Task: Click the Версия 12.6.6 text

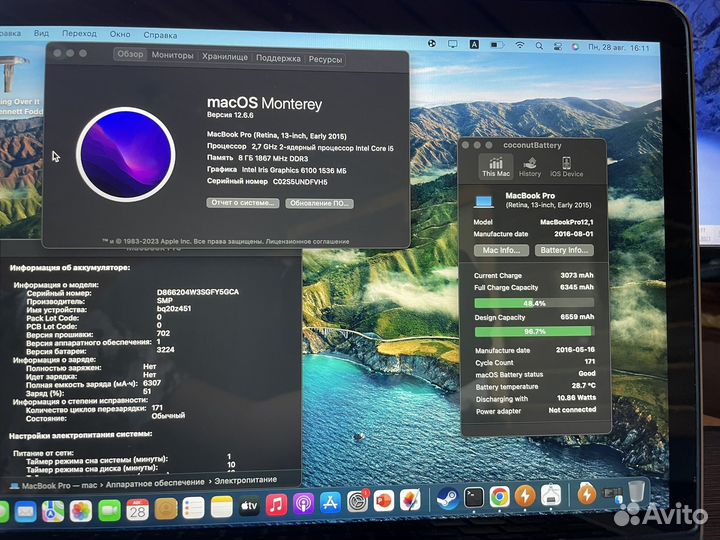Action: [230, 115]
